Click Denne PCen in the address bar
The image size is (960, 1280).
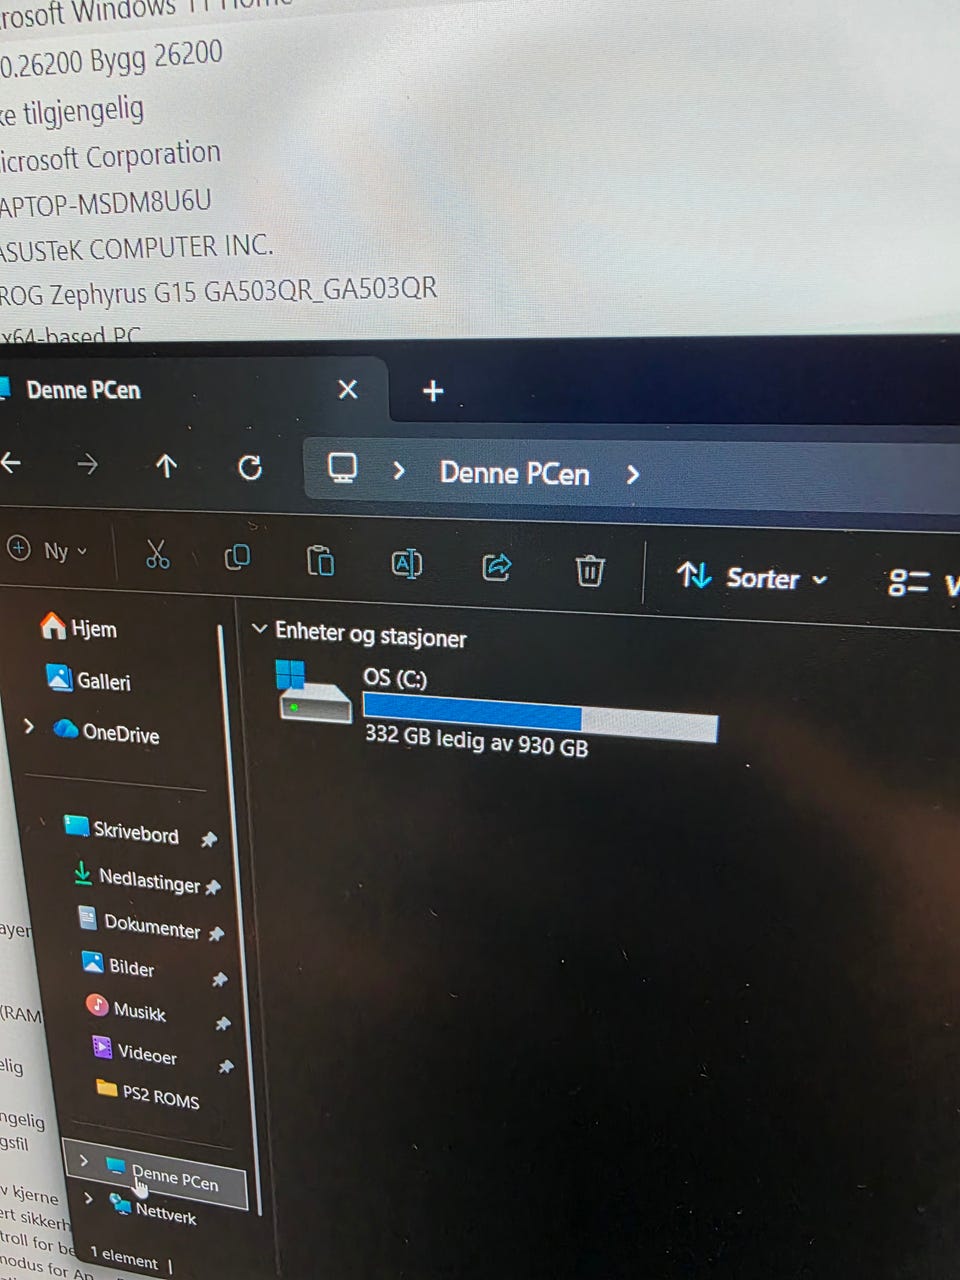pos(514,473)
